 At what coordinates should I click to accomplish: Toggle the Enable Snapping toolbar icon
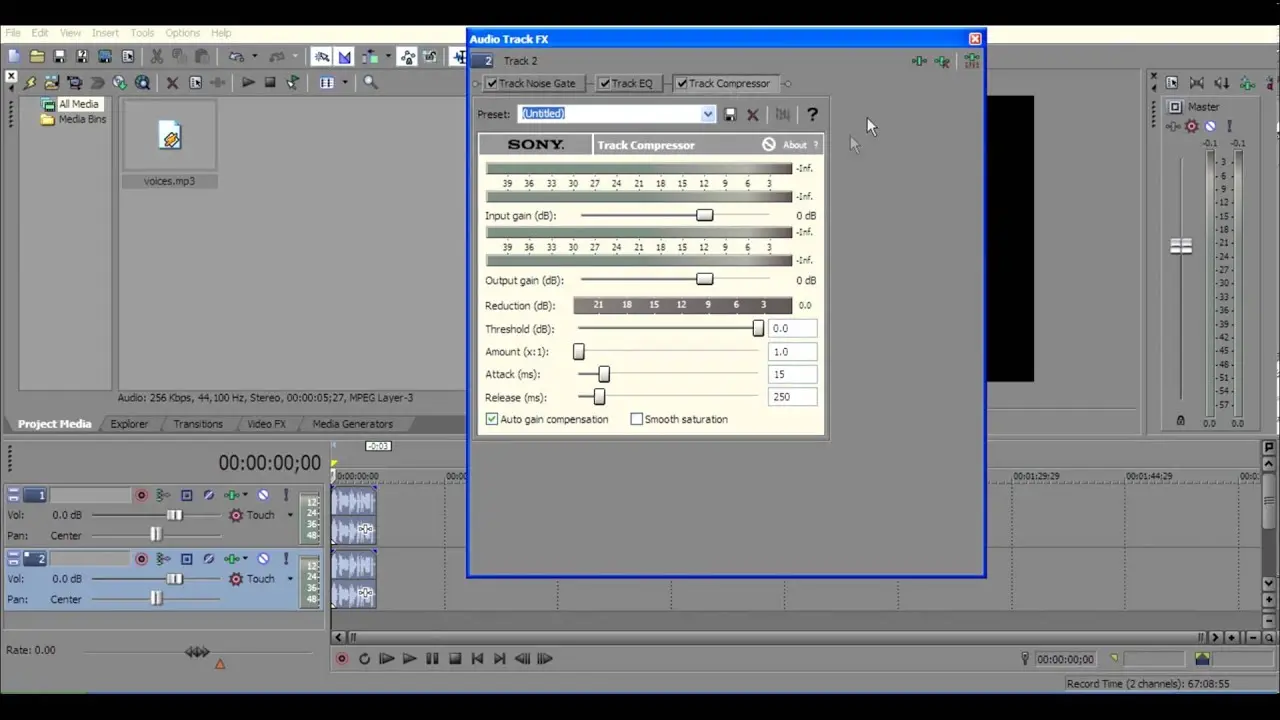(x=321, y=57)
